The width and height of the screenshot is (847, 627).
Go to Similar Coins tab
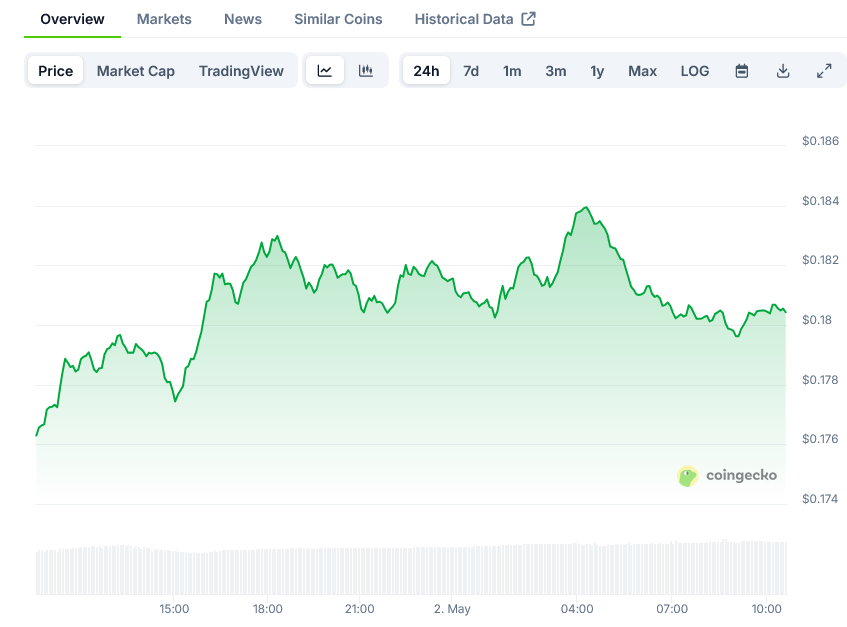(338, 19)
